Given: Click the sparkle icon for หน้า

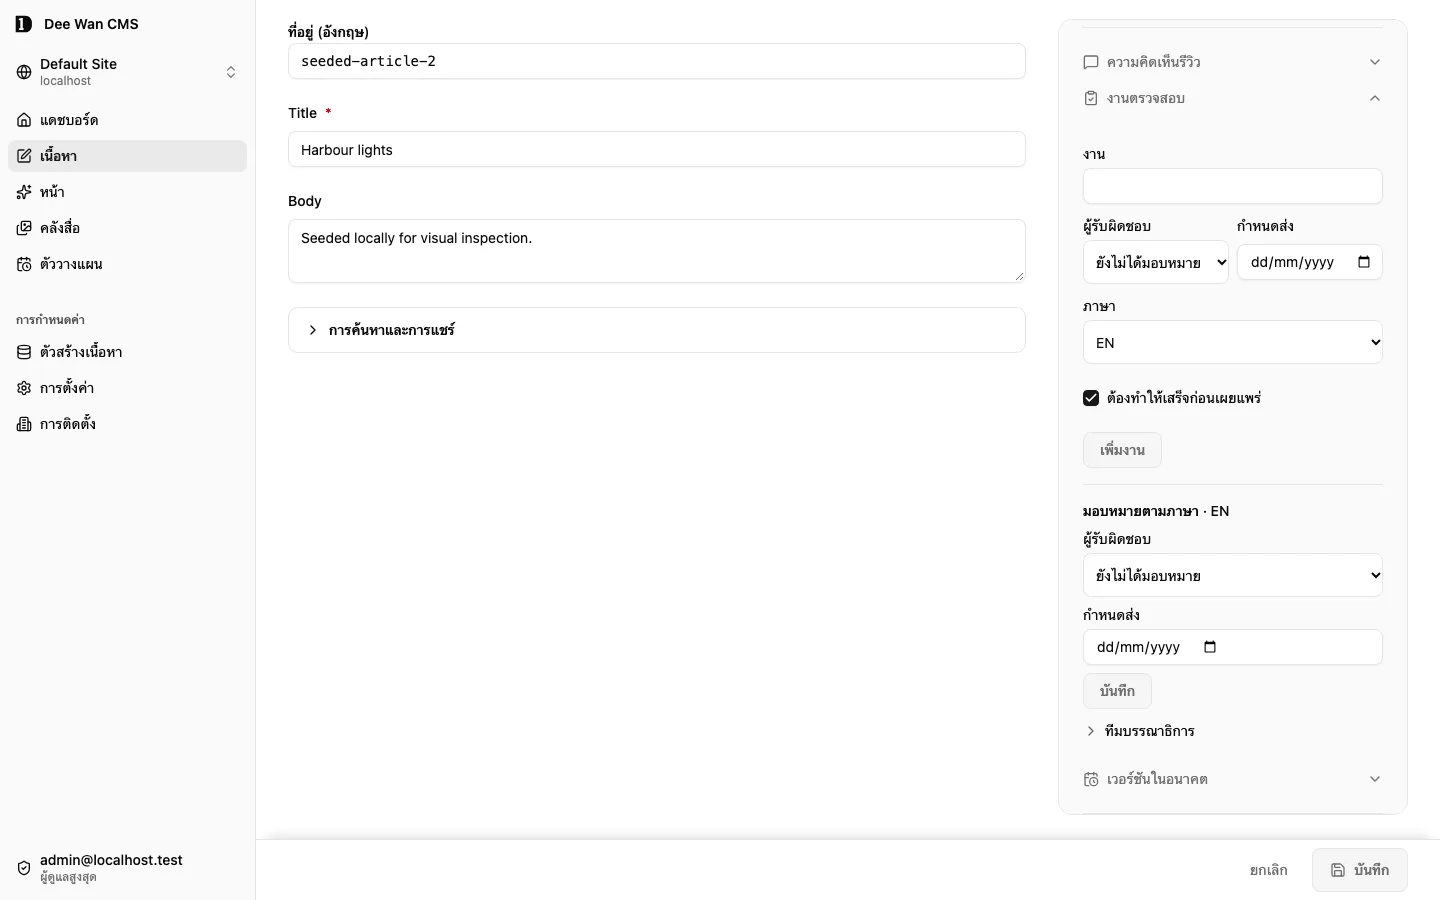Looking at the screenshot, I should (24, 192).
